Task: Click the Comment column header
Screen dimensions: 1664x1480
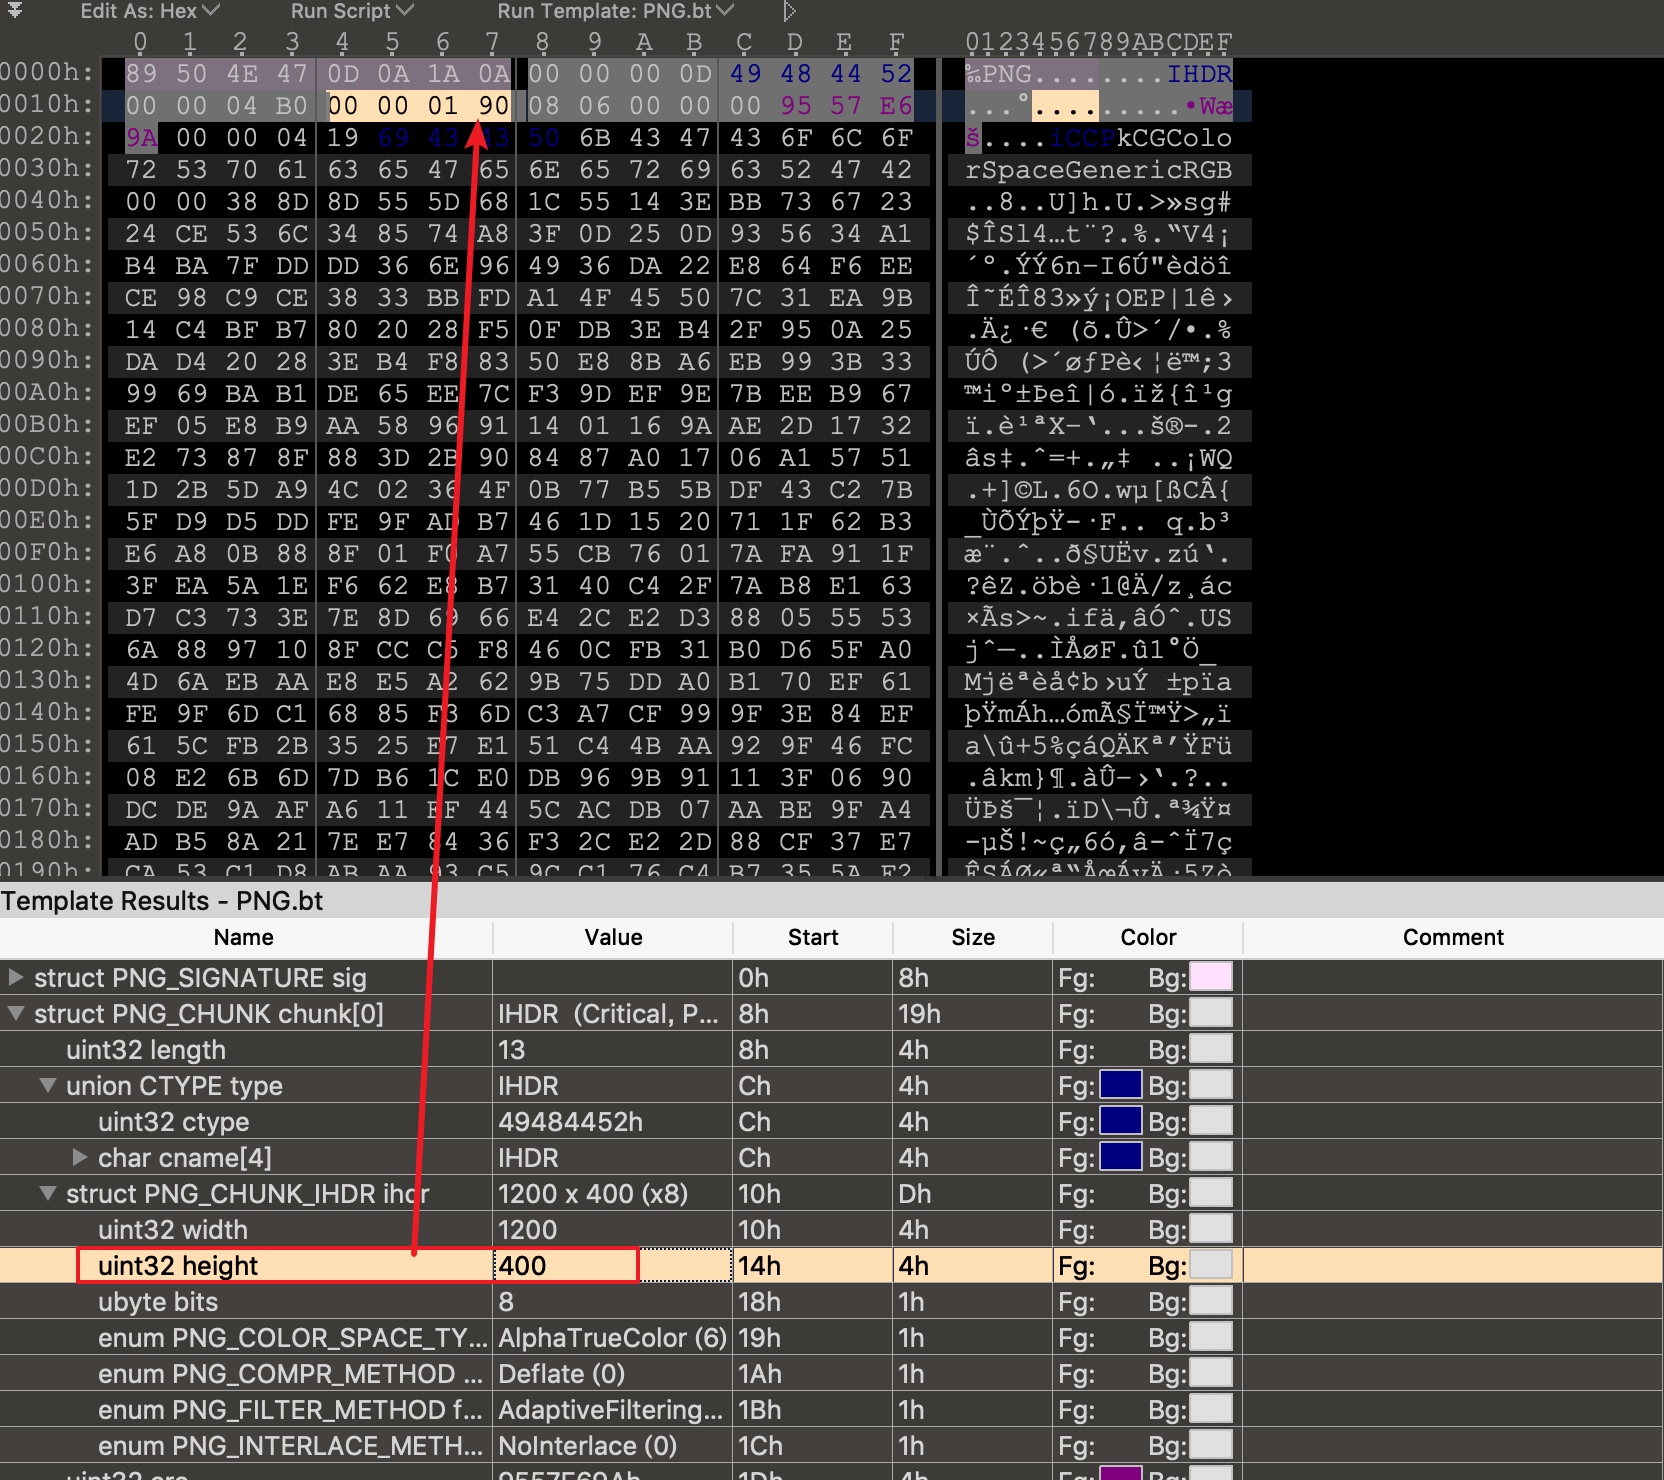Action: coord(1452,937)
